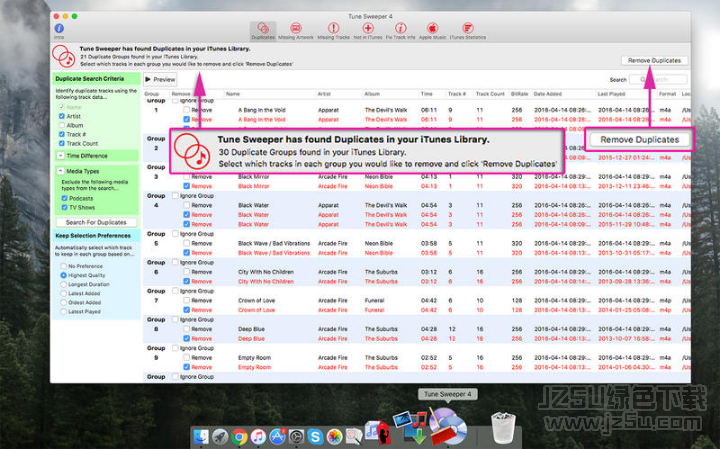Uncheck the Podcasts exclusion checkbox
Screen dimensions: 720x449
64,198
